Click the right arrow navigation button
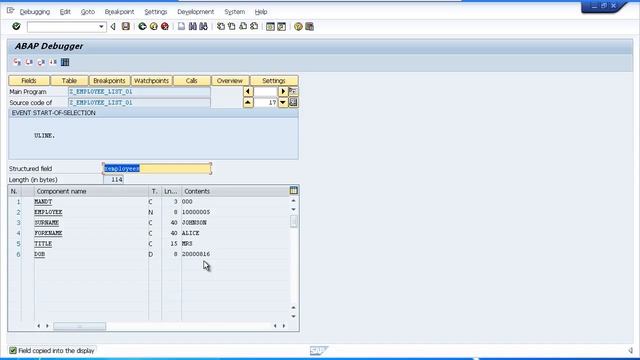The width and height of the screenshot is (640, 360). click(283, 91)
